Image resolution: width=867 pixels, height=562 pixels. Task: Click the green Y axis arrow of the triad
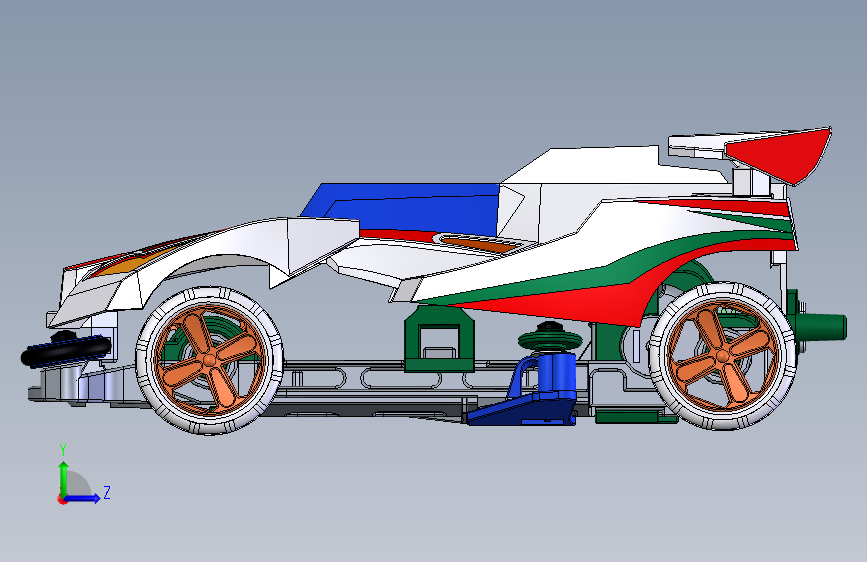point(64,478)
